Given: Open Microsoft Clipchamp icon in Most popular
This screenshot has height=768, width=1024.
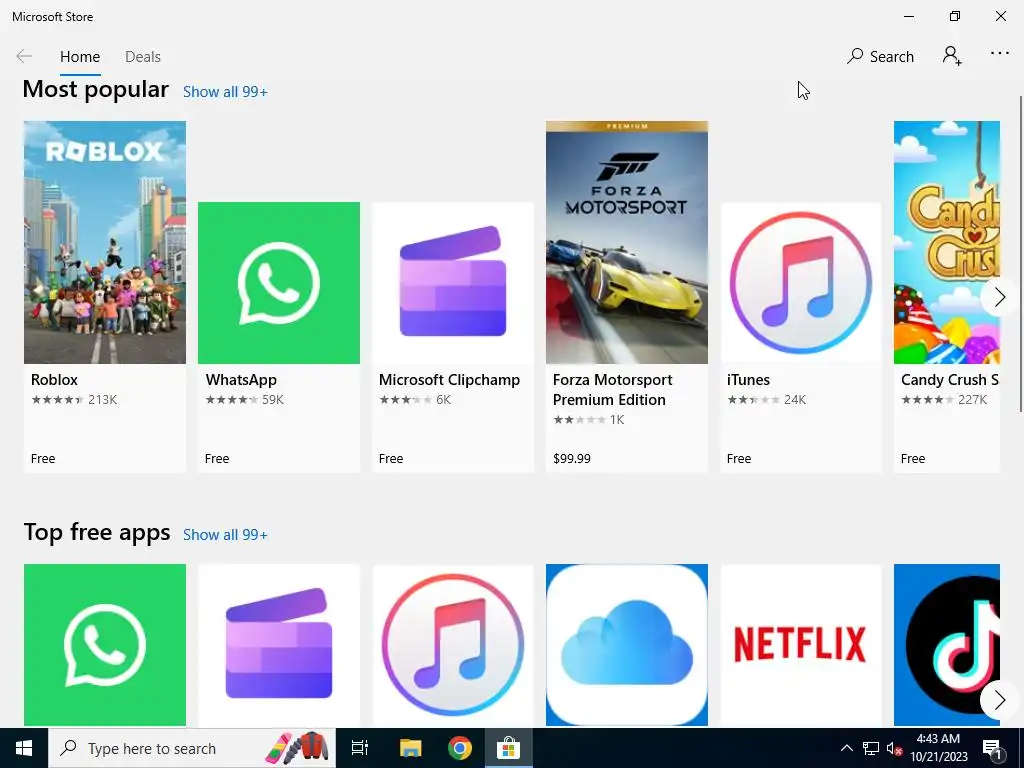Looking at the screenshot, I should [453, 283].
